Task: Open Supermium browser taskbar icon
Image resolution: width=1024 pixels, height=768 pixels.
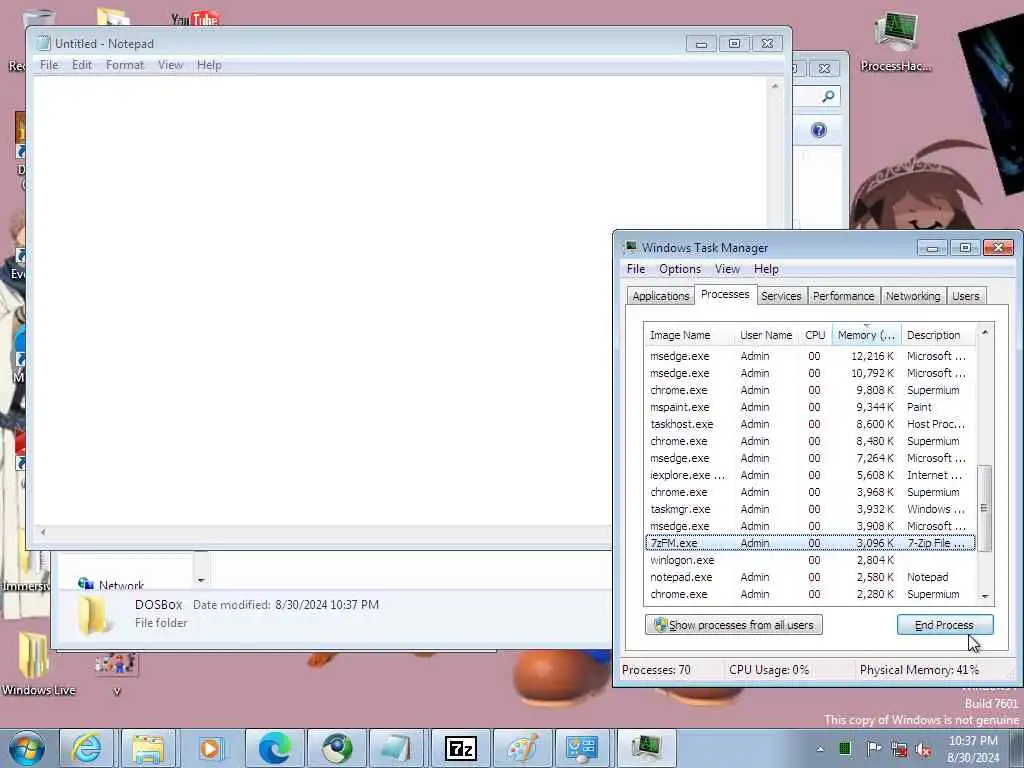Action: tap(336, 748)
